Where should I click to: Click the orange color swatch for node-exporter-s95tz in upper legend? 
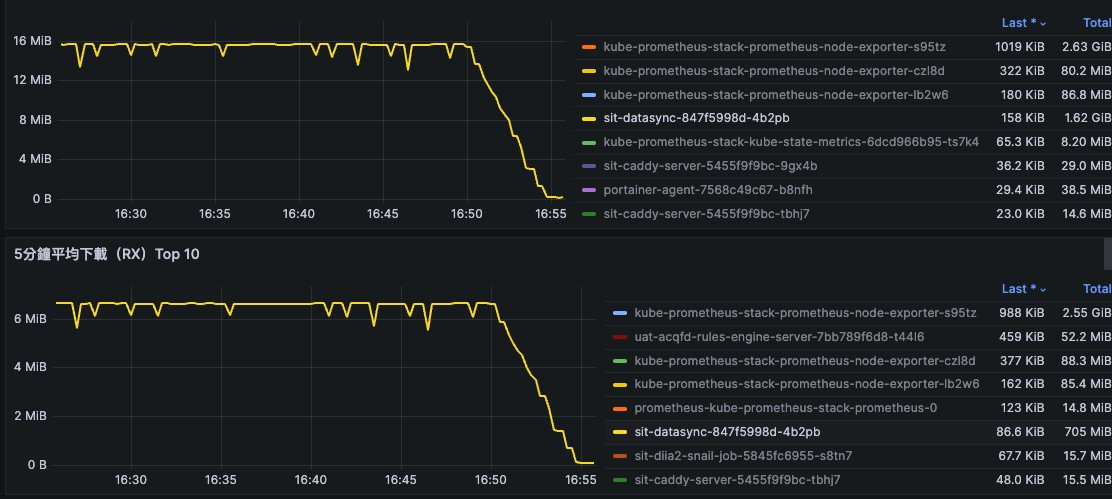588,47
